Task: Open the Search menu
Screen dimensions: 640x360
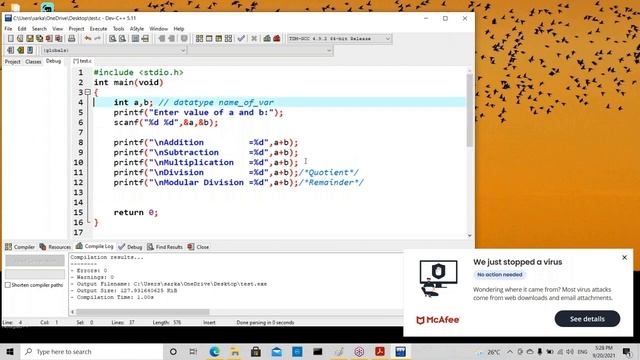Action: coord(39,29)
